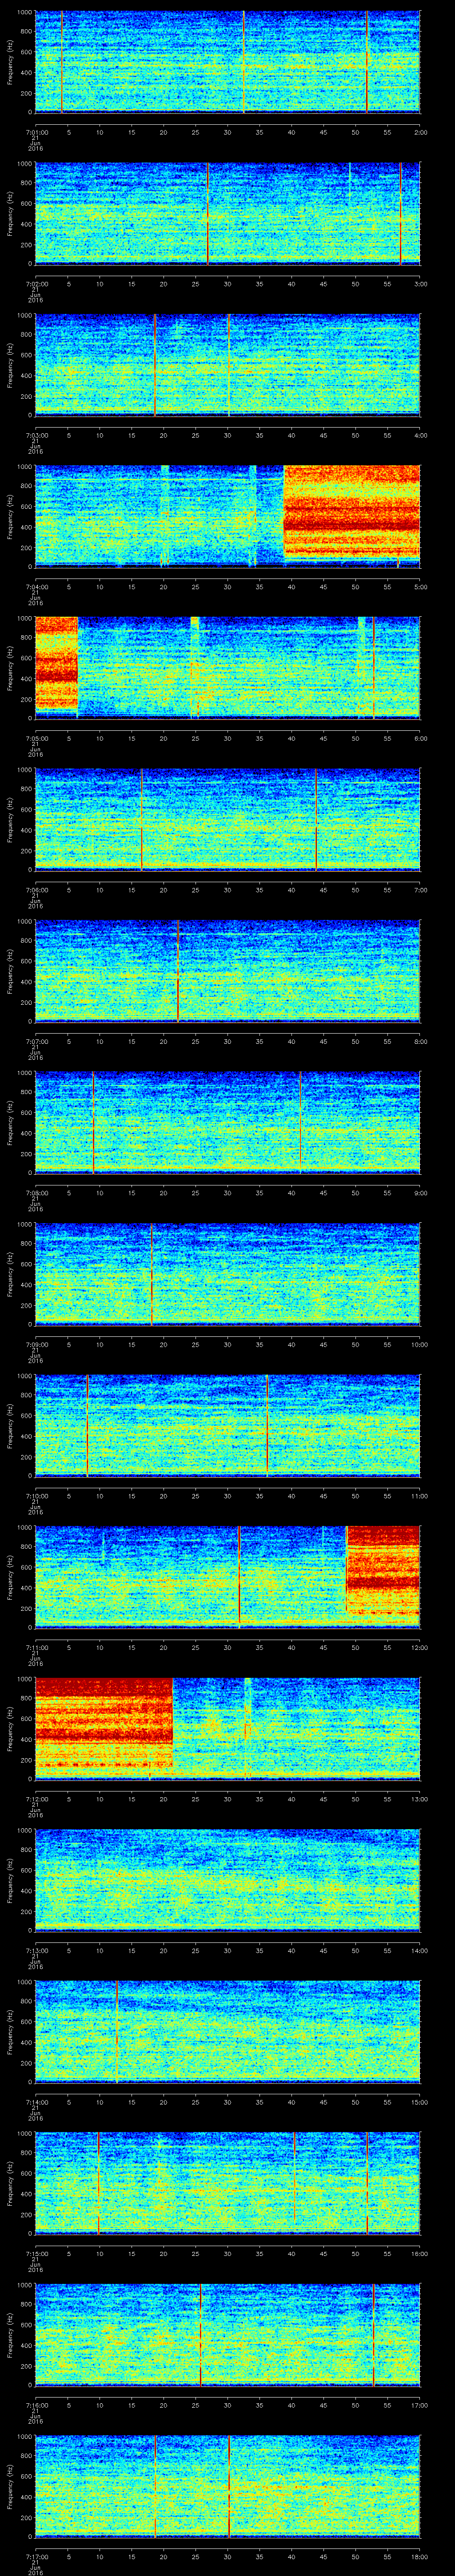Click the spike near 18 s in the 7:09:00 panel
The height and width of the screenshot is (2576, 455).
(152, 1274)
